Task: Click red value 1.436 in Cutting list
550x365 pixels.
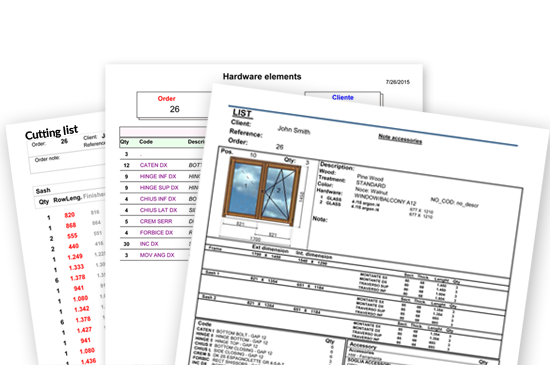Action: coord(88,361)
